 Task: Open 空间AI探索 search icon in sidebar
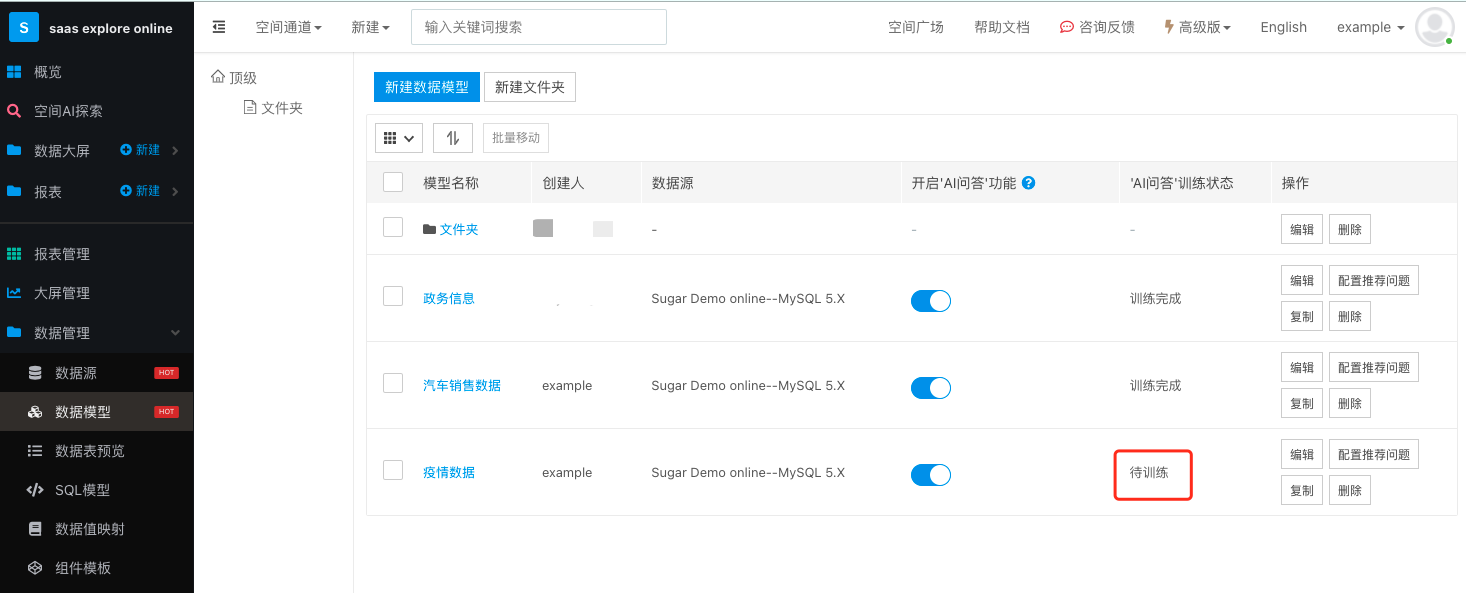pos(14,111)
